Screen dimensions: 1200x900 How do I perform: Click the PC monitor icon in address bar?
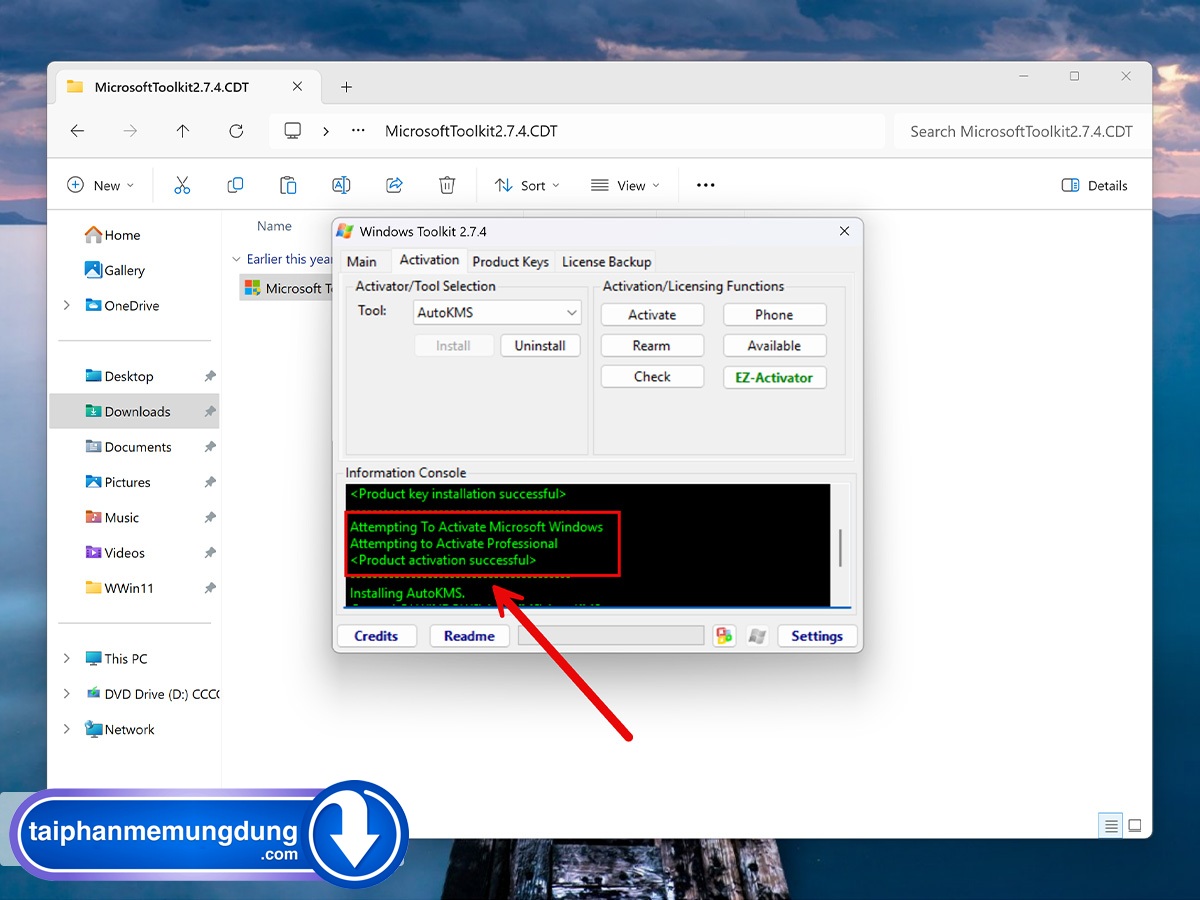[x=293, y=131]
